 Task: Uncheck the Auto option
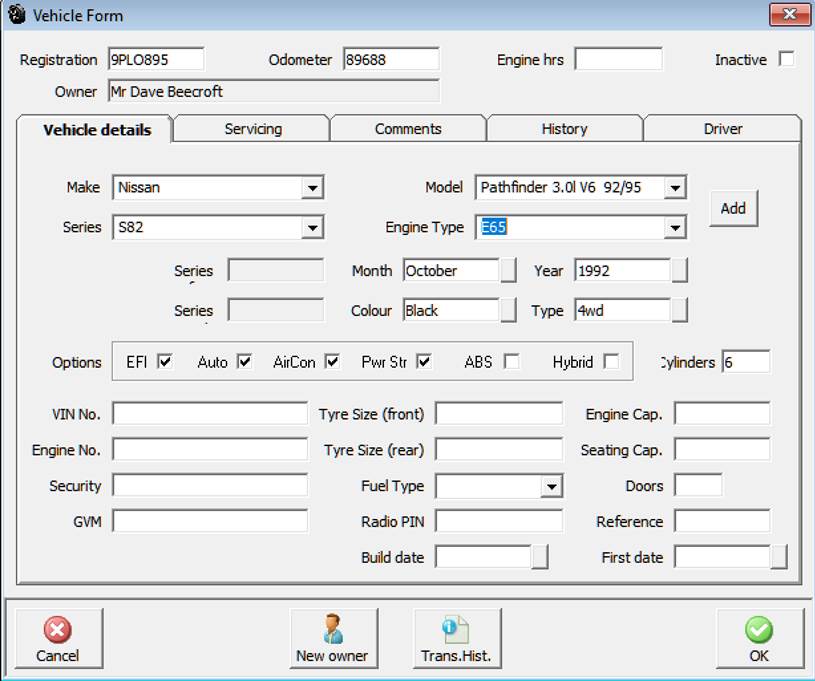pos(244,361)
